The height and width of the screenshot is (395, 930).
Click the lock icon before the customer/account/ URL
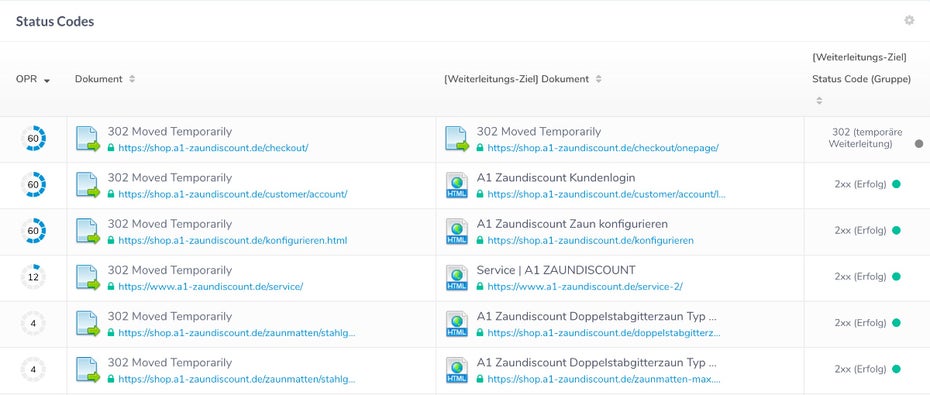coord(110,194)
